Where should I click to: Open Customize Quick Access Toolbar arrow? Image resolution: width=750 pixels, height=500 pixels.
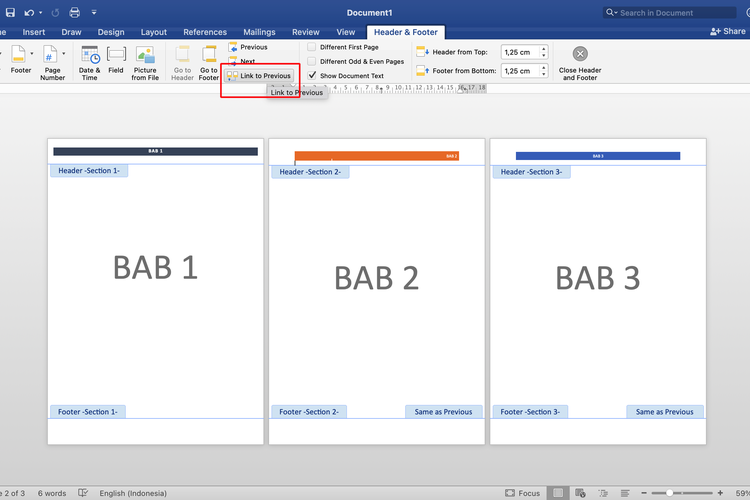(94, 13)
